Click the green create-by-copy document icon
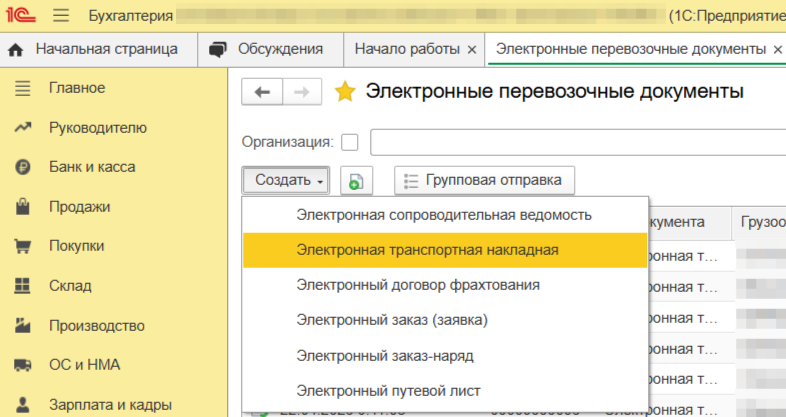Image resolution: width=786 pixels, height=417 pixels. click(356, 181)
